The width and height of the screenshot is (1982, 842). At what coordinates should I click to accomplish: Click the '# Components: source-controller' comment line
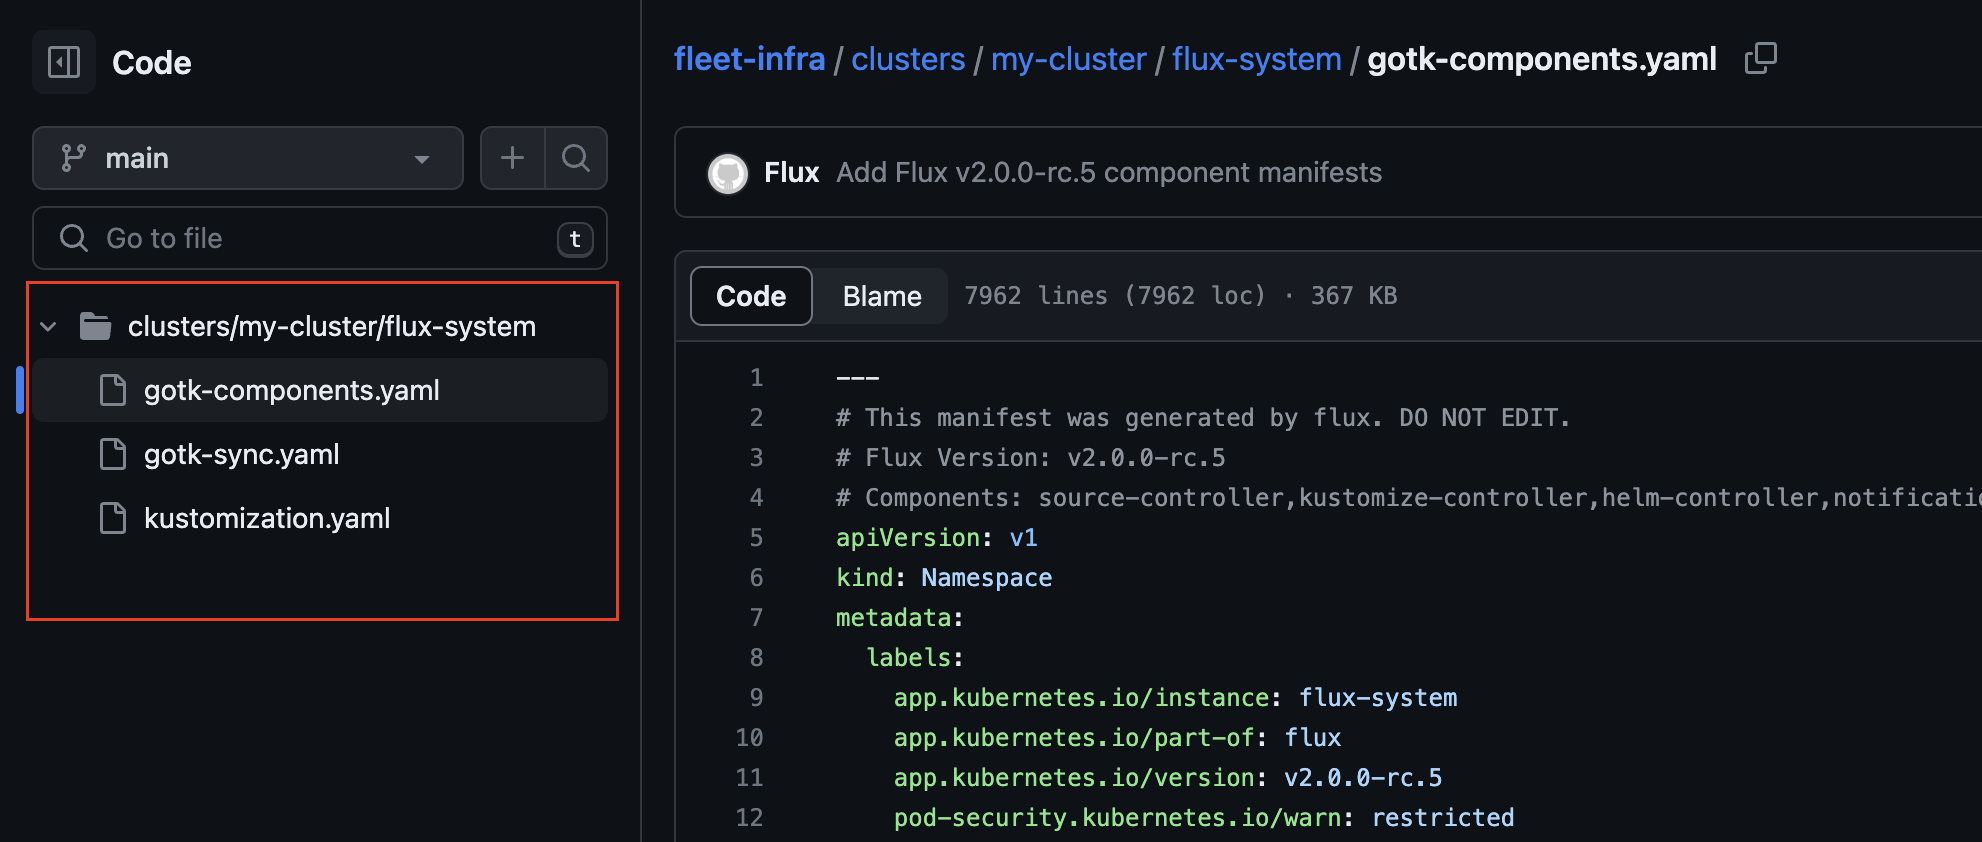tap(1409, 498)
